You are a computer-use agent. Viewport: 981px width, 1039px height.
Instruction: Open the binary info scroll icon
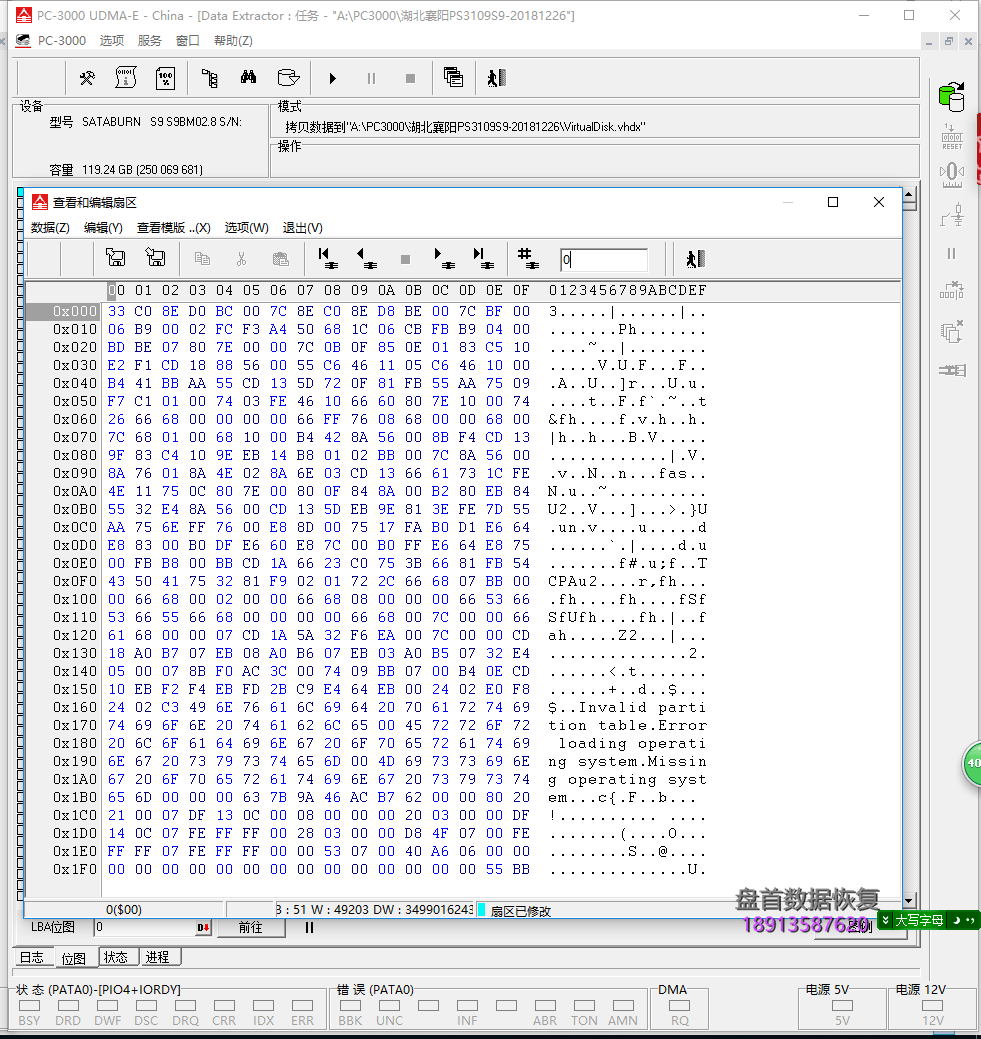tap(126, 78)
